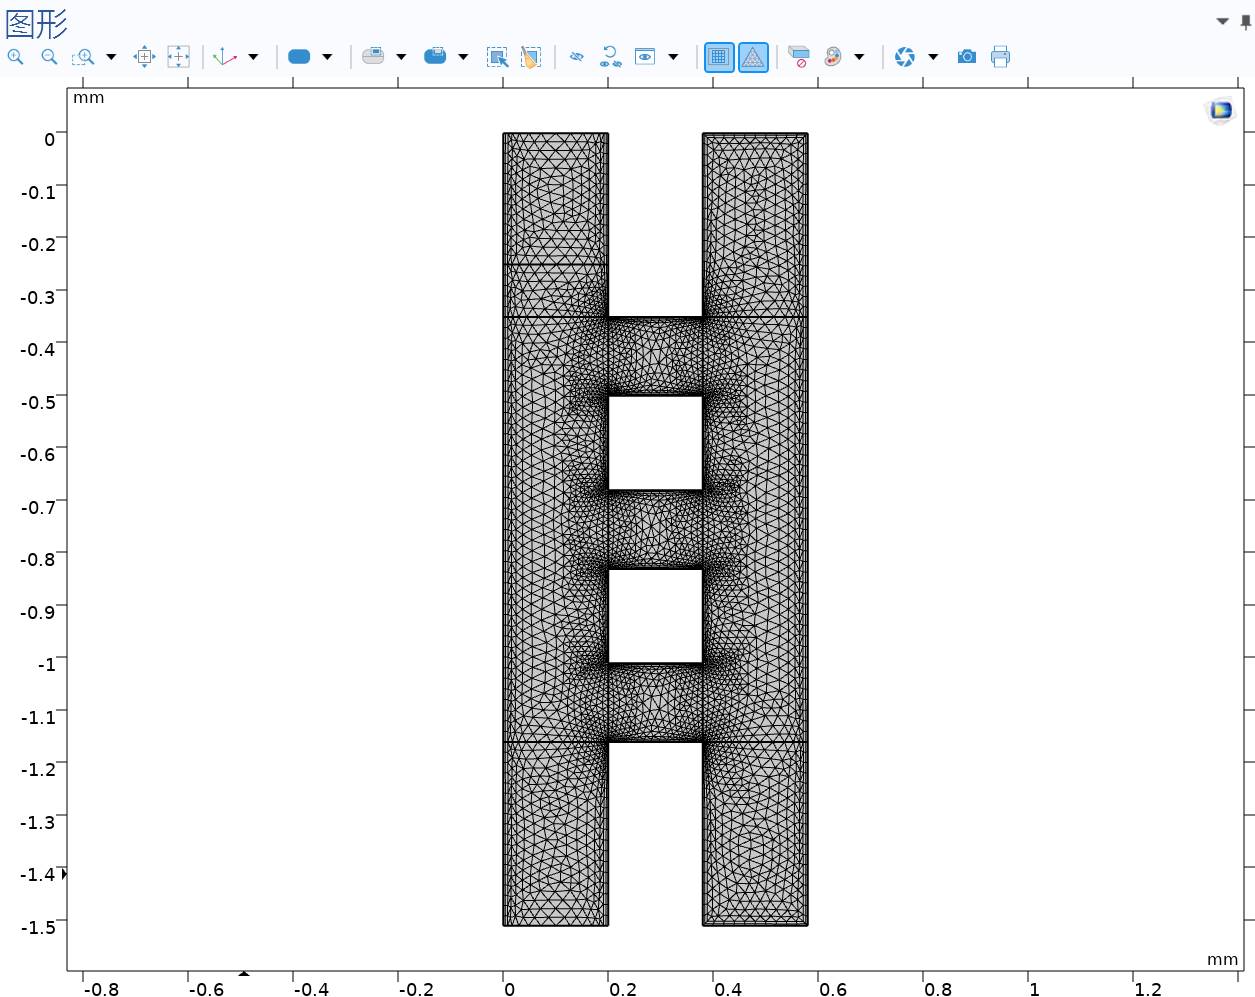The width and height of the screenshot is (1255, 997).
Task: Take a snapshot with the camera icon
Action: [966, 57]
